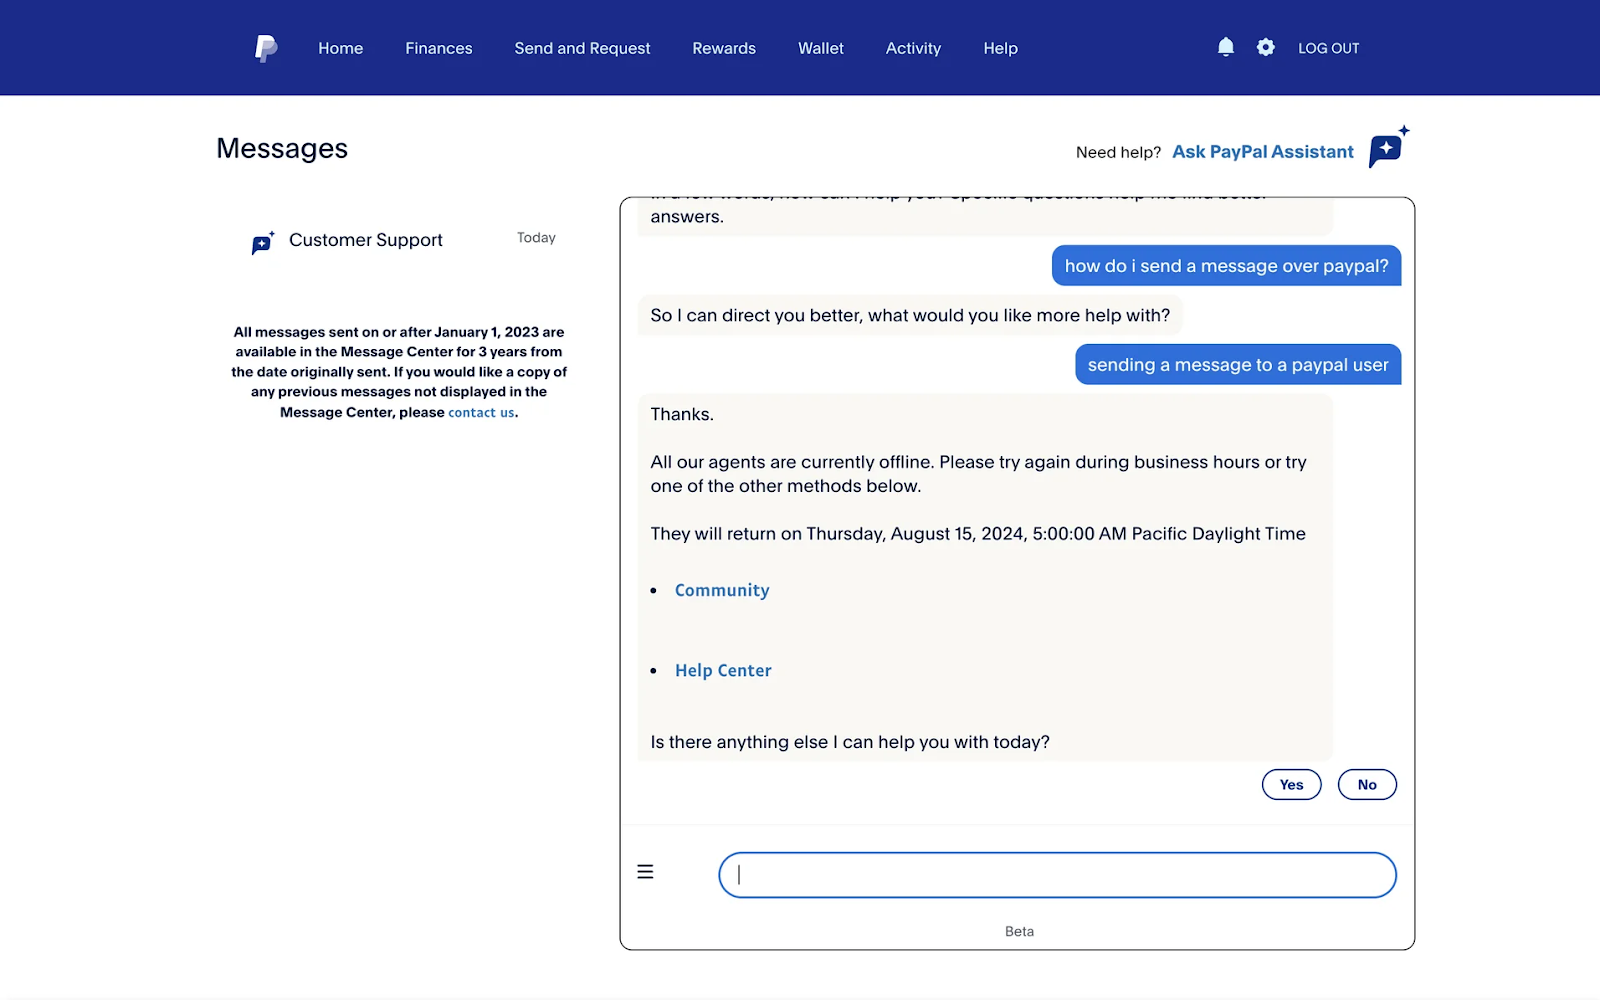
Task: Click the PayPal Assistant sparkle chat icon
Action: pos(1388,147)
